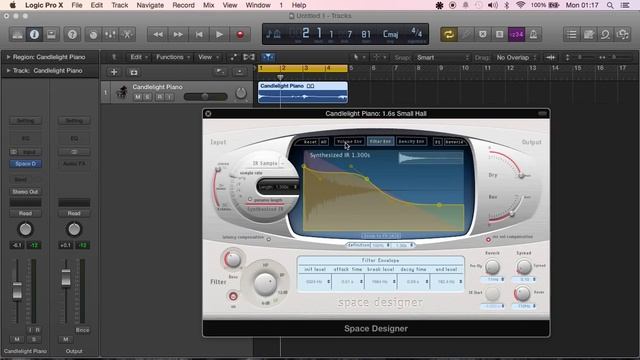The image size is (640, 360).
Task: Expand the Region: Candlelight Piano disclosure
Action: tap(8, 57)
